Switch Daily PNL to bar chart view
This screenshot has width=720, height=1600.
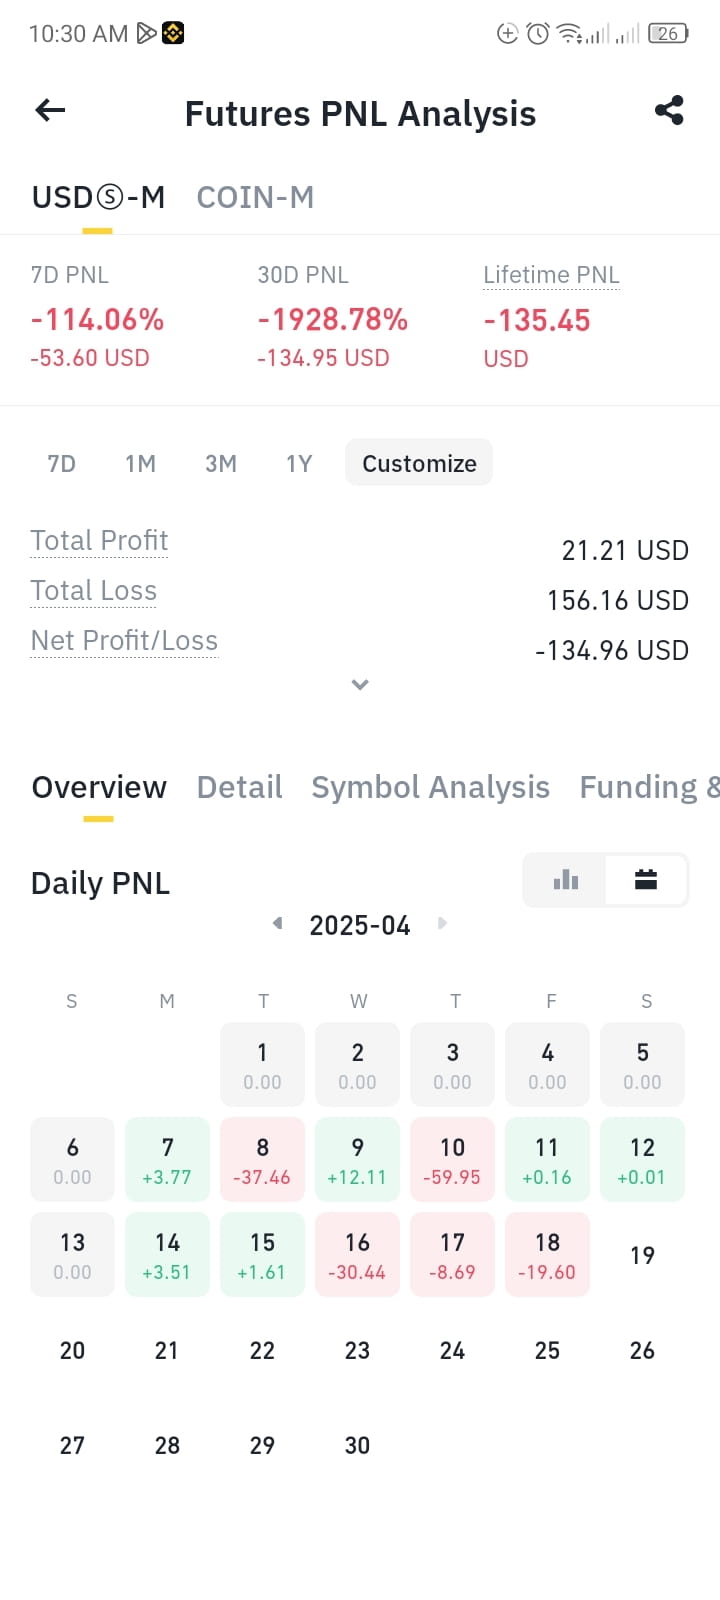click(566, 880)
